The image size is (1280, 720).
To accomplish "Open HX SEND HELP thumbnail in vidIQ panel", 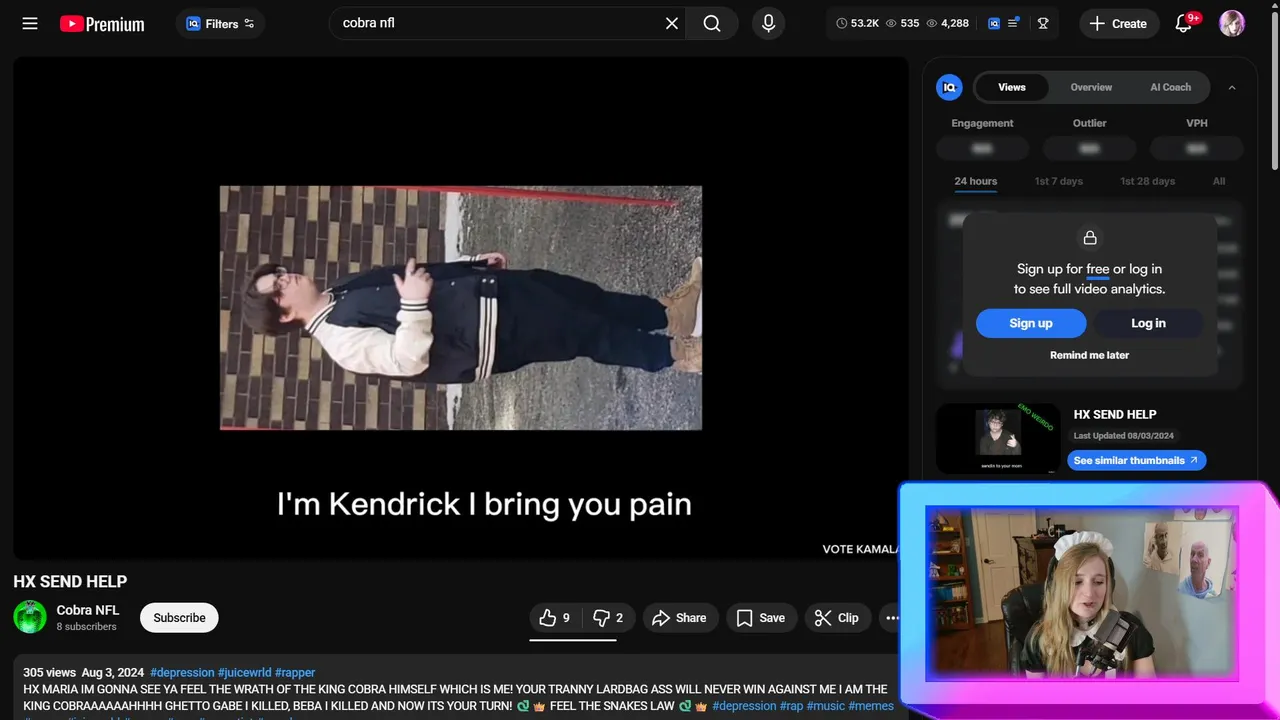I will click(998, 438).
